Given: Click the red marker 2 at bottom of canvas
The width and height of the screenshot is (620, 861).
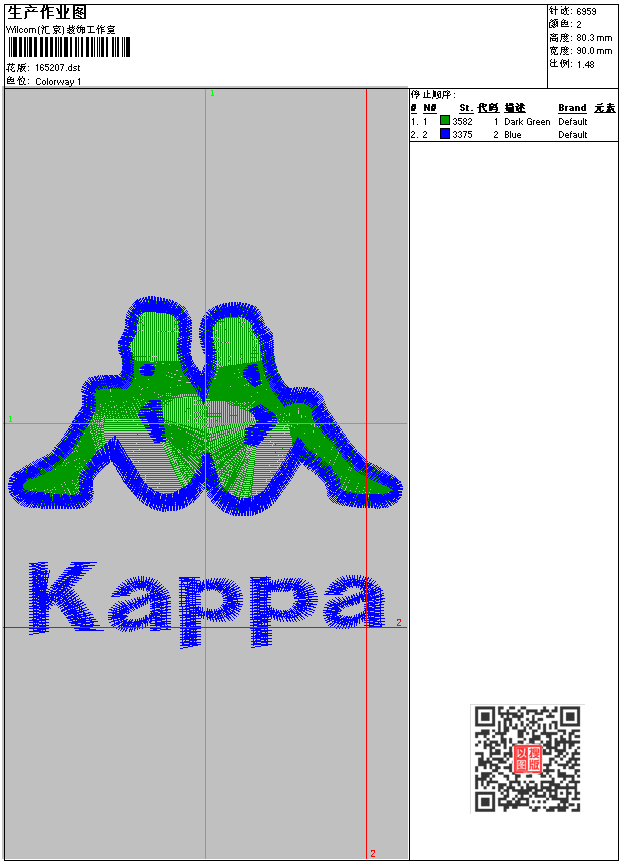Looking at the screenshot, I should tap(373, 853).
